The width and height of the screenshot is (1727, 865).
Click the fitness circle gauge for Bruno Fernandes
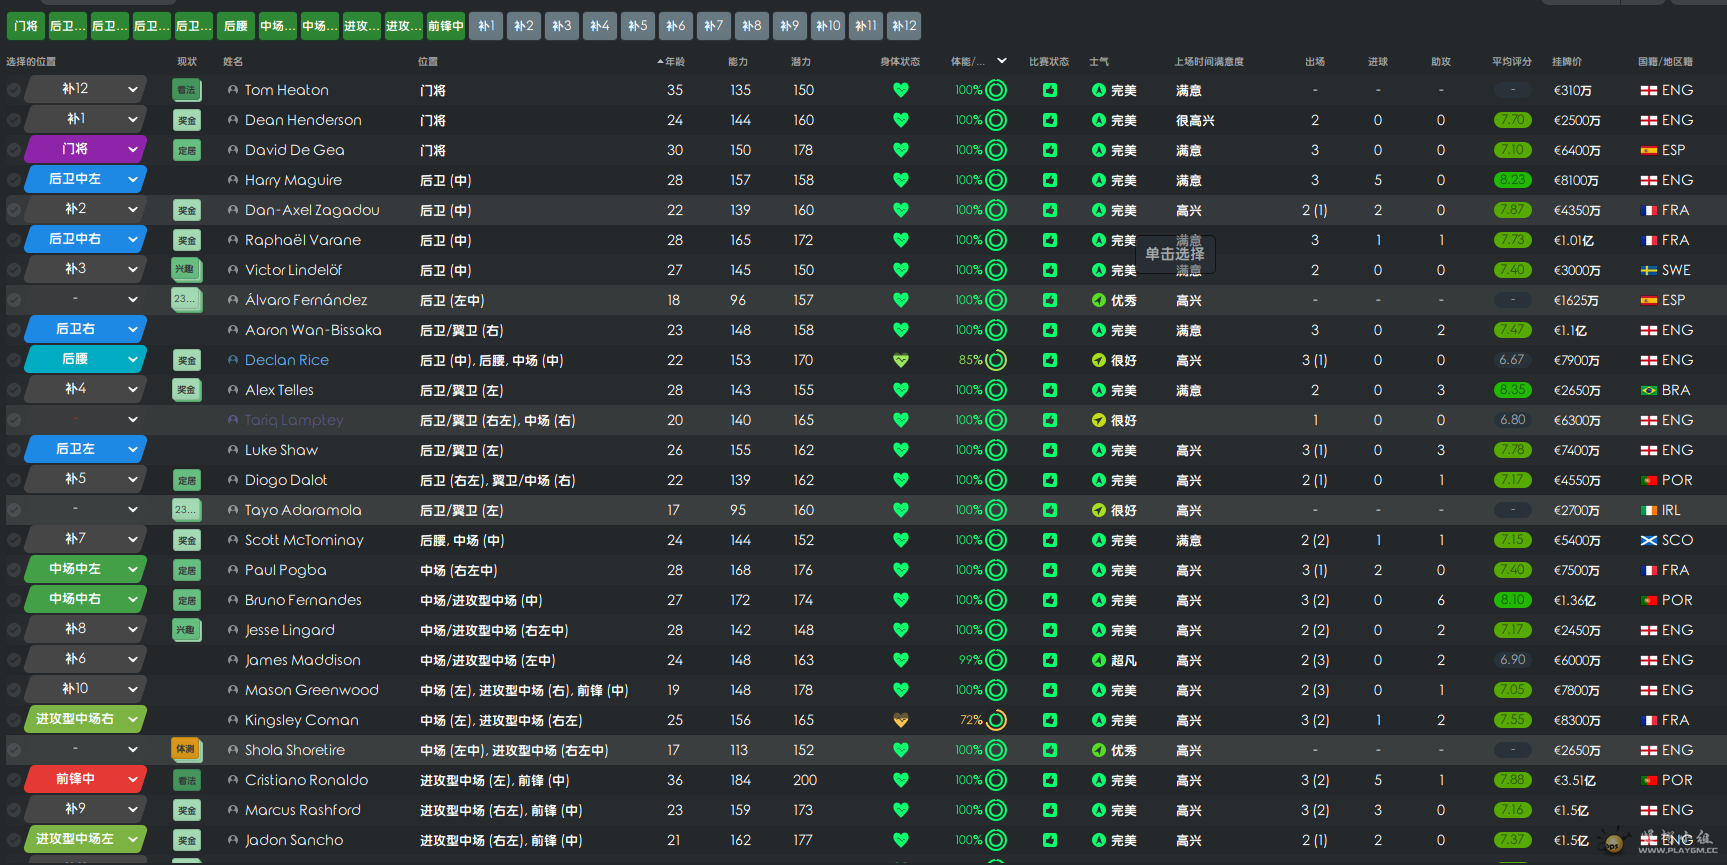coord(996,600)
